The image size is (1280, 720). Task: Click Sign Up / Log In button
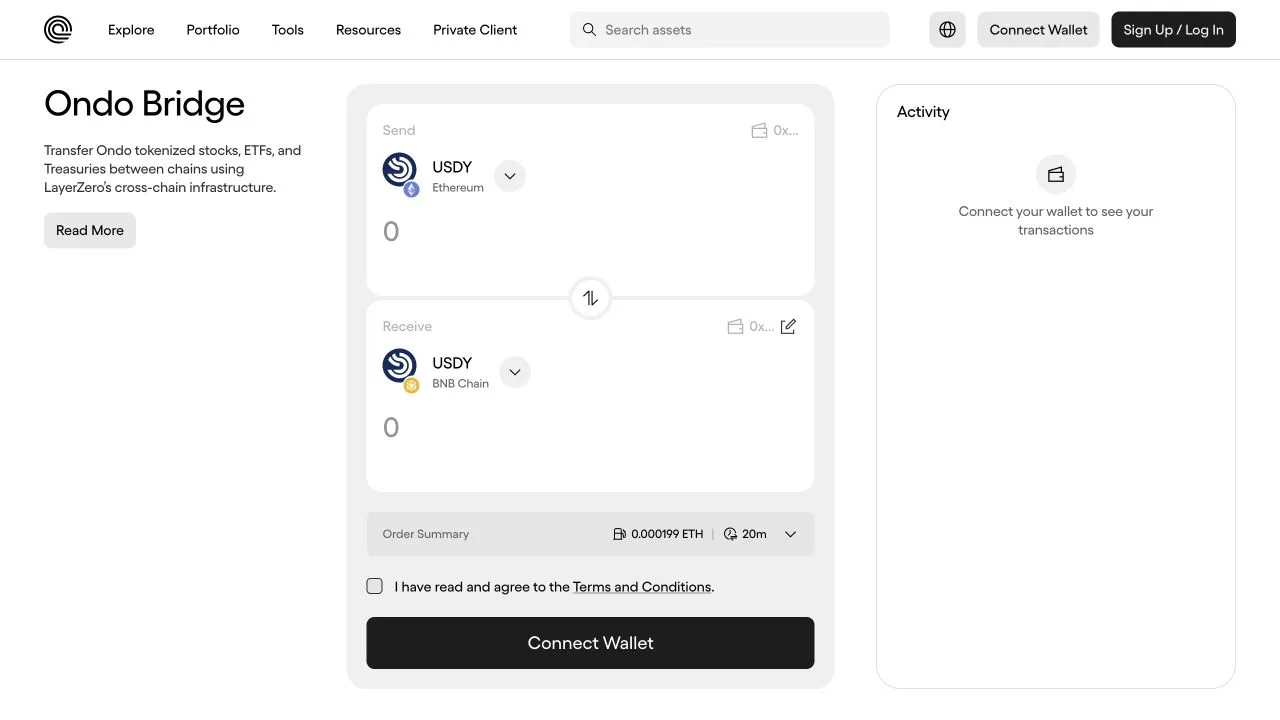click(1173, 30)
